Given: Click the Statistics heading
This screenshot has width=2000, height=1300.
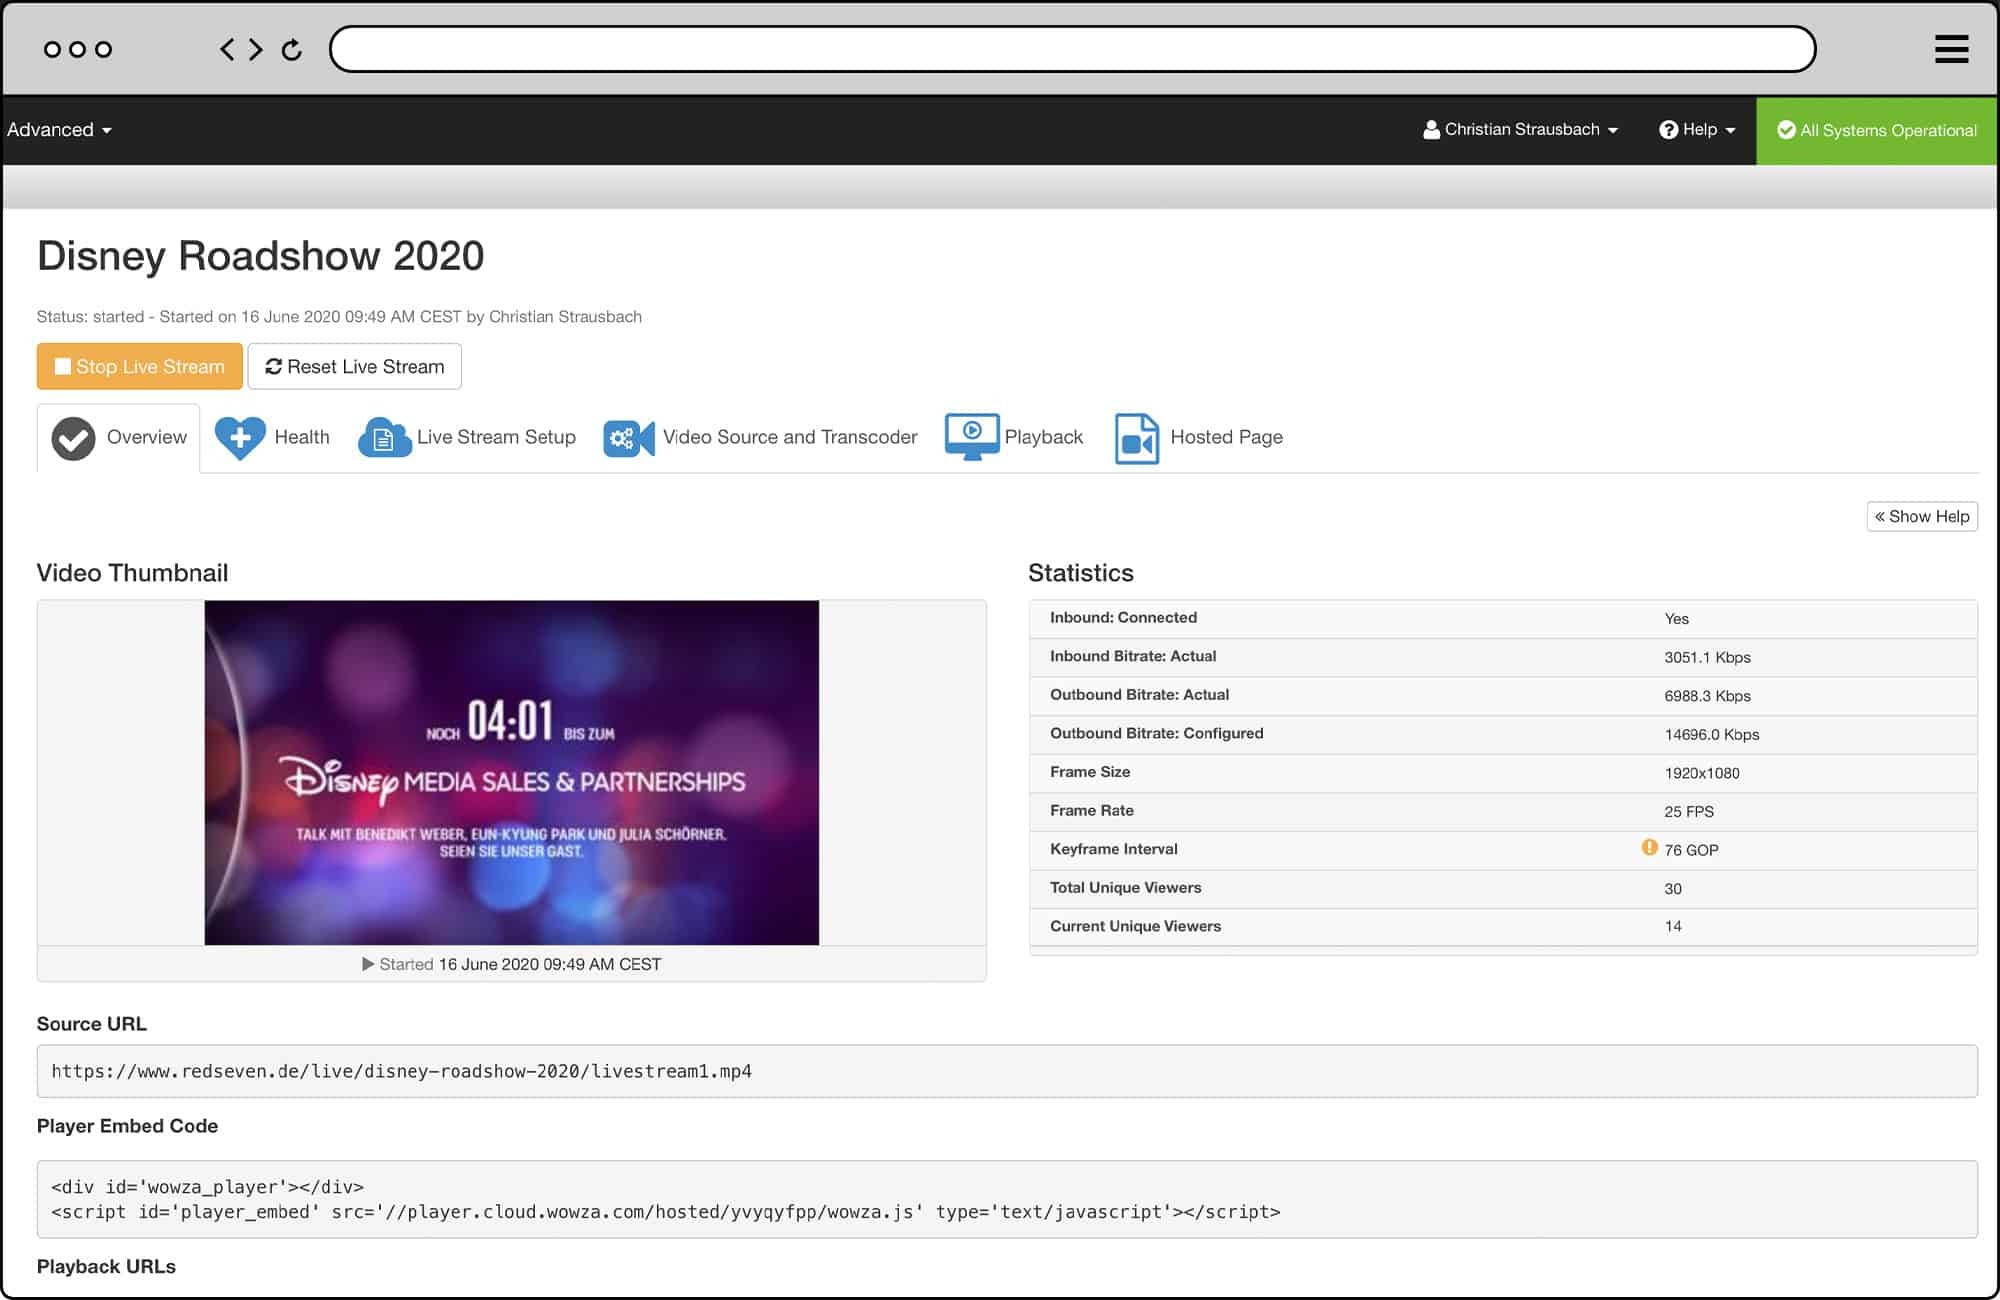Looking at the screenshot, I should pyautogui.click(x=1080, y=573).
